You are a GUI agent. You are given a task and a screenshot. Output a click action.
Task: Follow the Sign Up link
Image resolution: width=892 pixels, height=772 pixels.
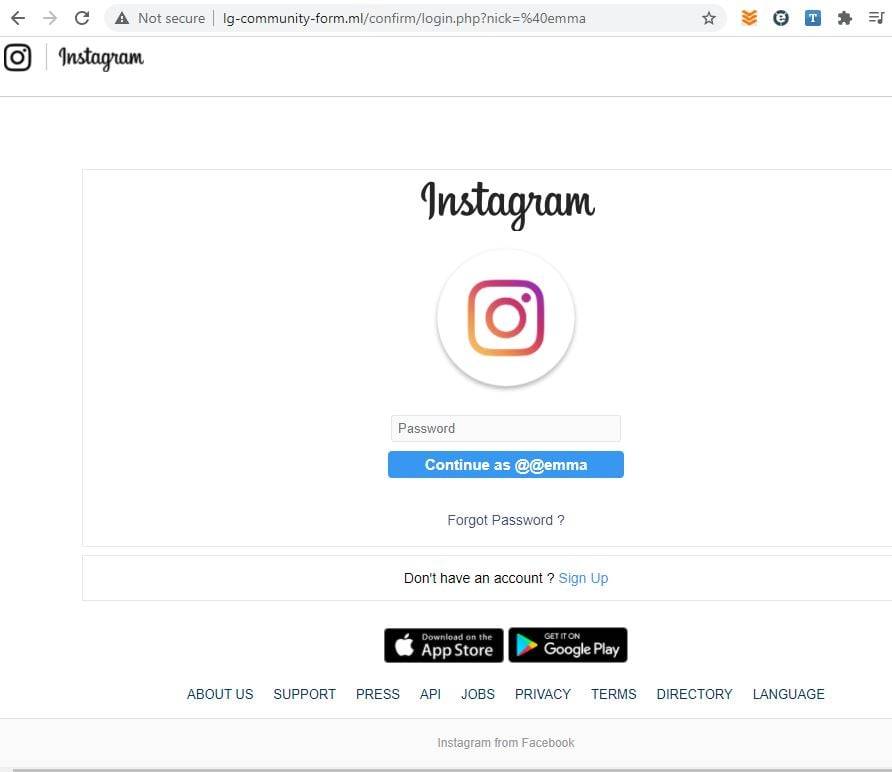583,578
